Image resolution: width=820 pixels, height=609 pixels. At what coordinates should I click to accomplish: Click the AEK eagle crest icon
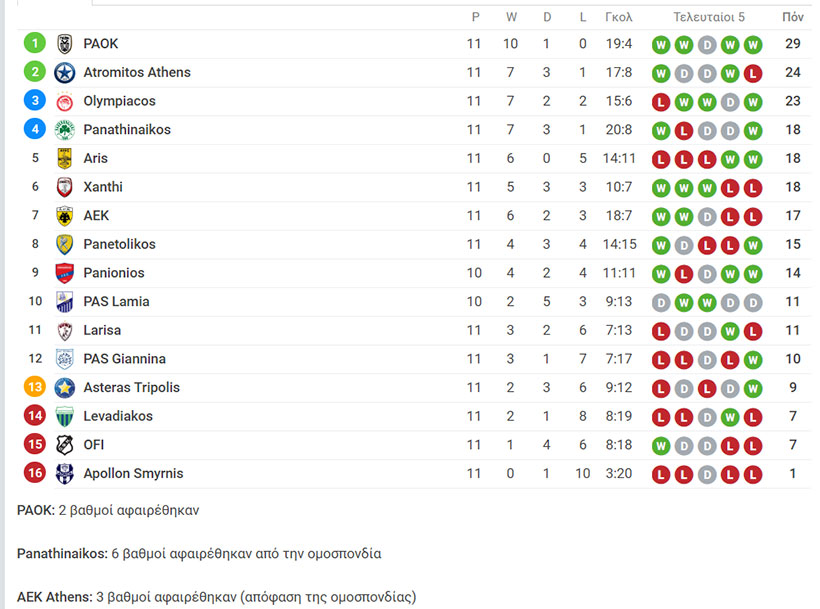coord(64,216)
